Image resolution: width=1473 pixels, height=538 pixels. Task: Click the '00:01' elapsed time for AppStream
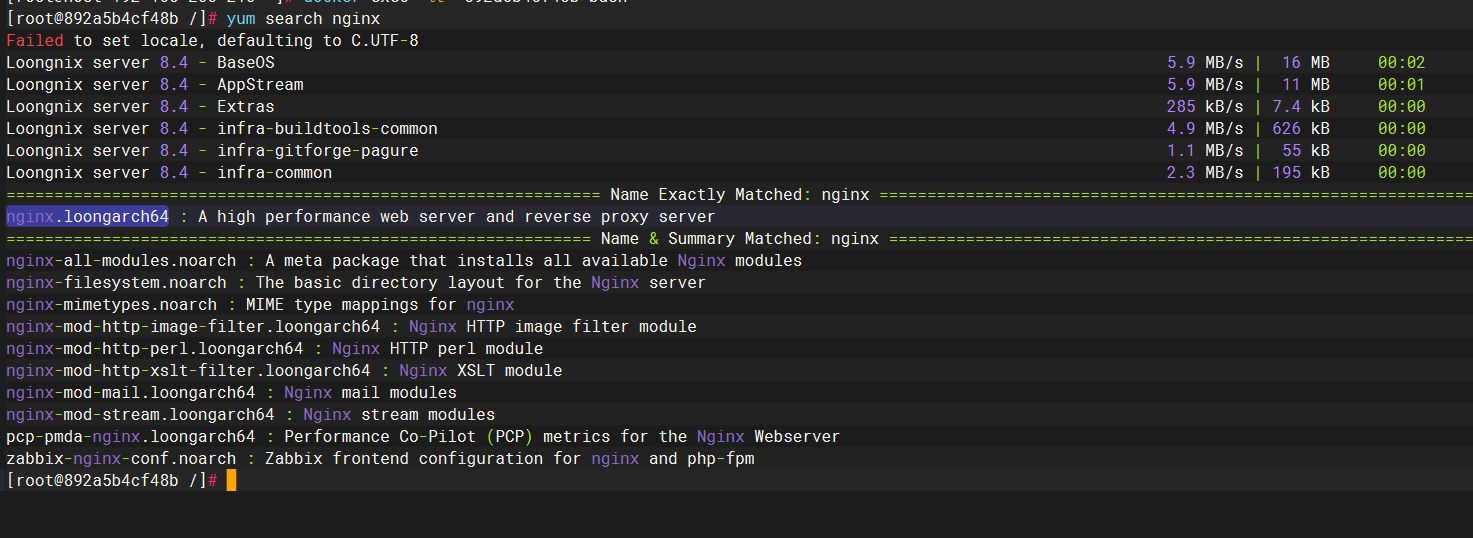[x=1402, y=84]
